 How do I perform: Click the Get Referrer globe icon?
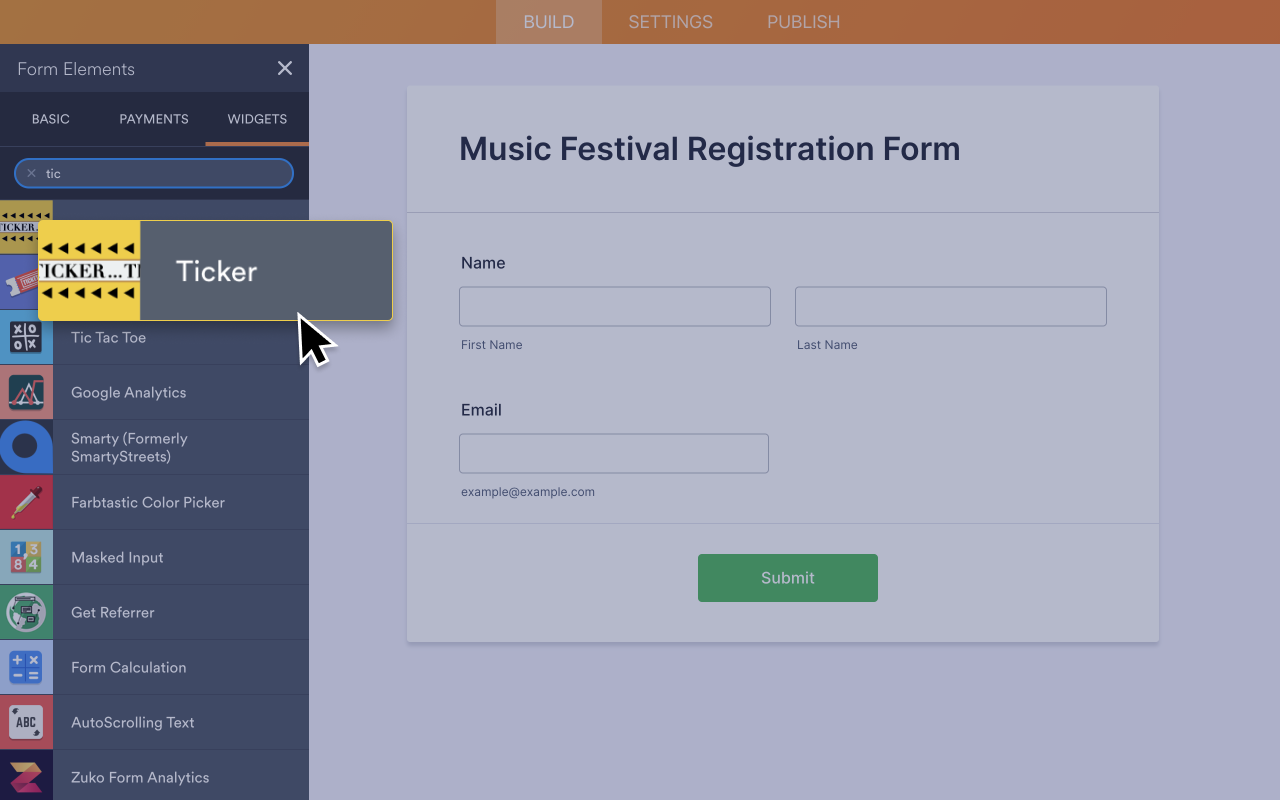[24, 612]
